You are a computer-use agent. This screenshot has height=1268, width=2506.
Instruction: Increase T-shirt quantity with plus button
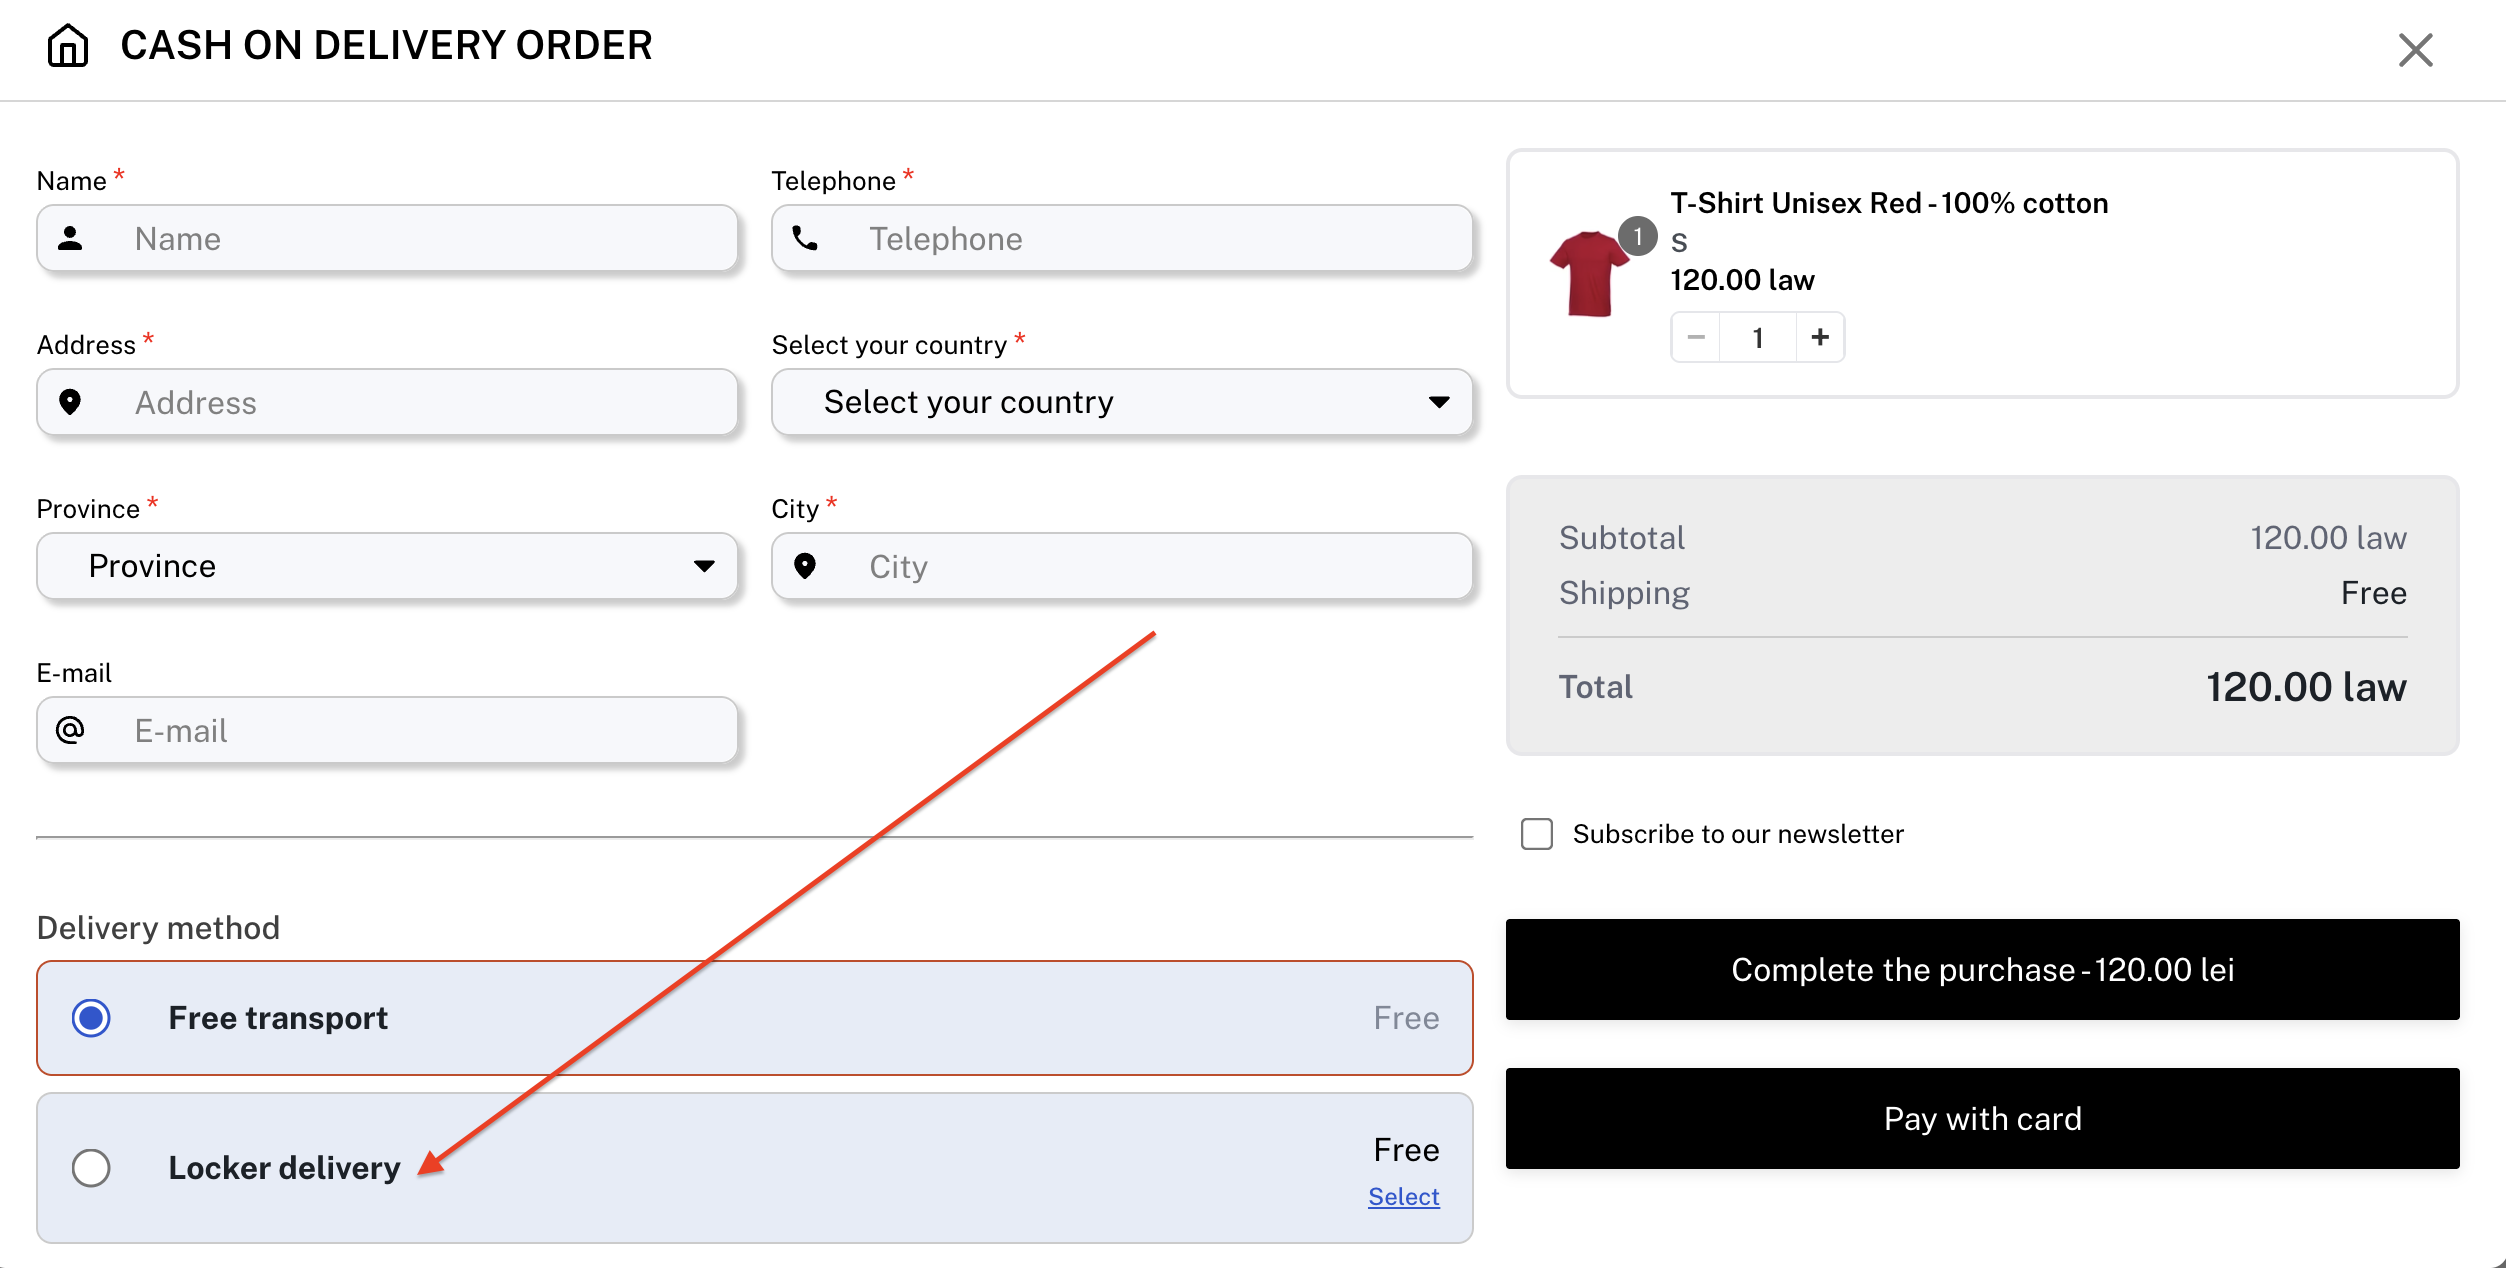click(x=1820, y=337)
